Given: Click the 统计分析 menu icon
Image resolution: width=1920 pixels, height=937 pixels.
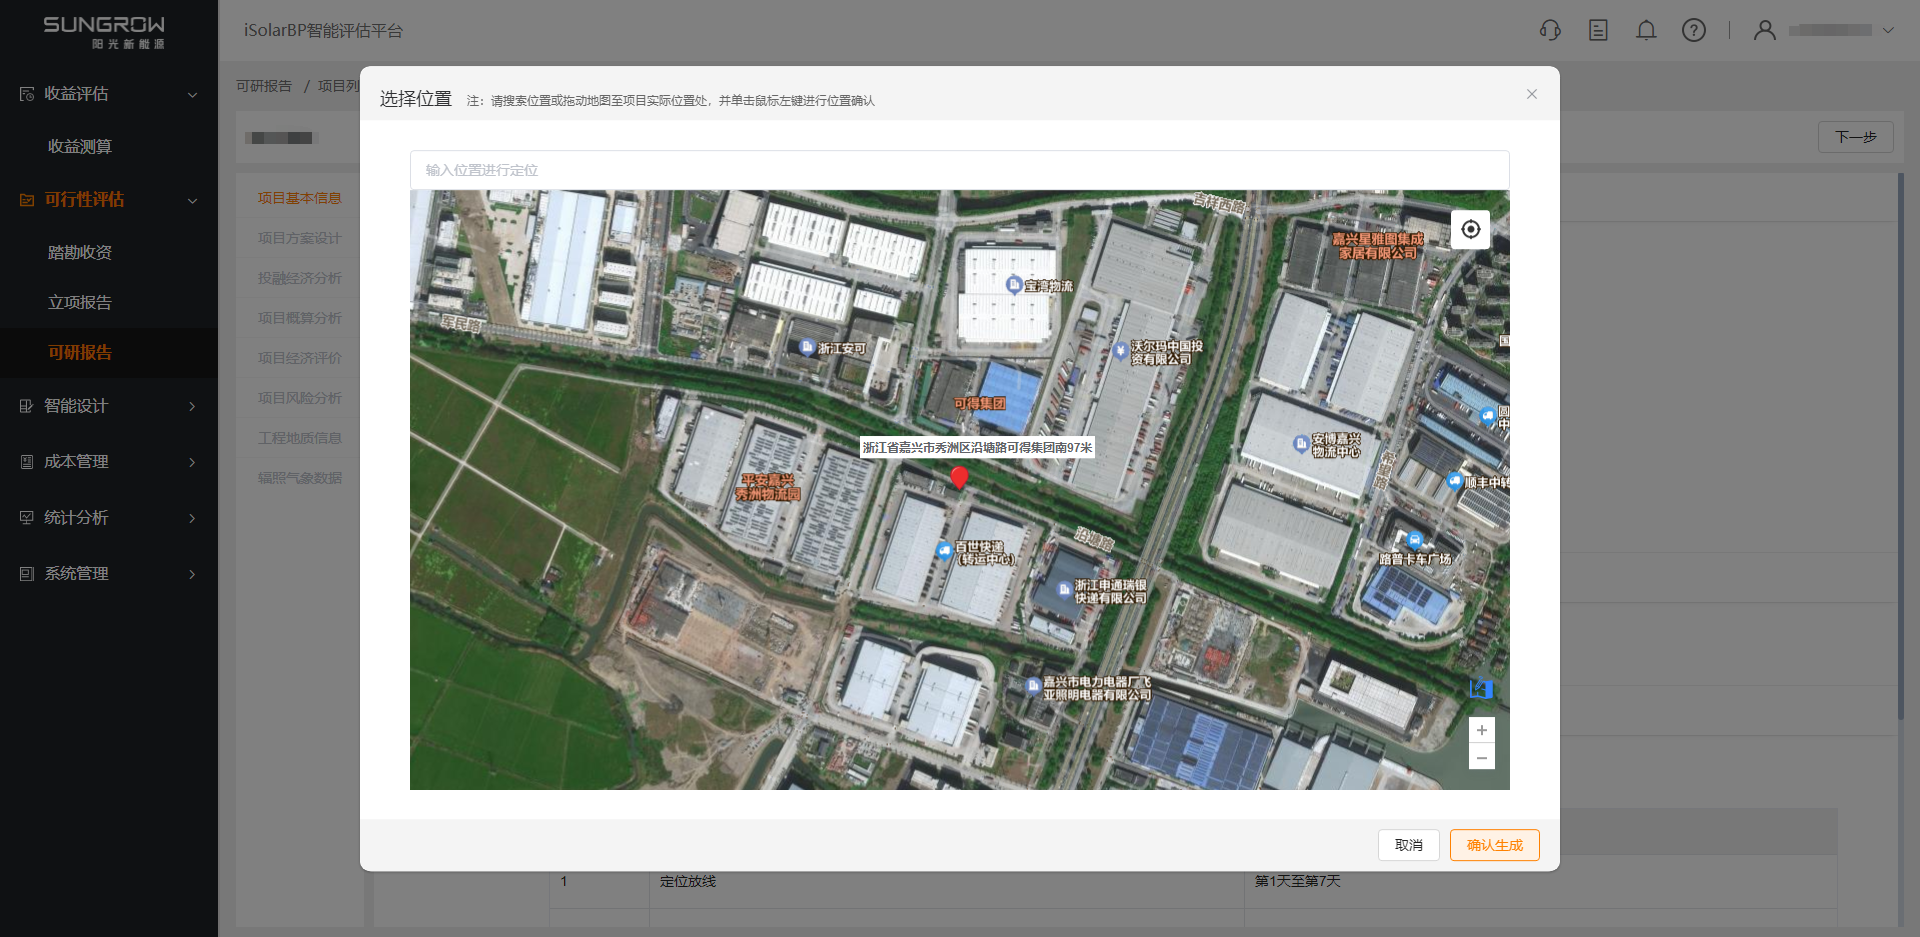Looking at the screenshot, I should tap(27, 518).
